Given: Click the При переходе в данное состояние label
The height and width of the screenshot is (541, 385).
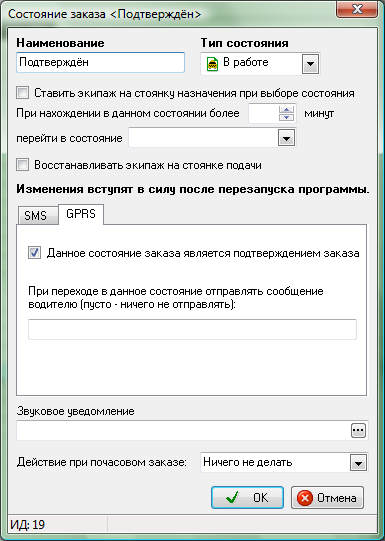Looking at the screenshot, I should click(x=176, y=298).
